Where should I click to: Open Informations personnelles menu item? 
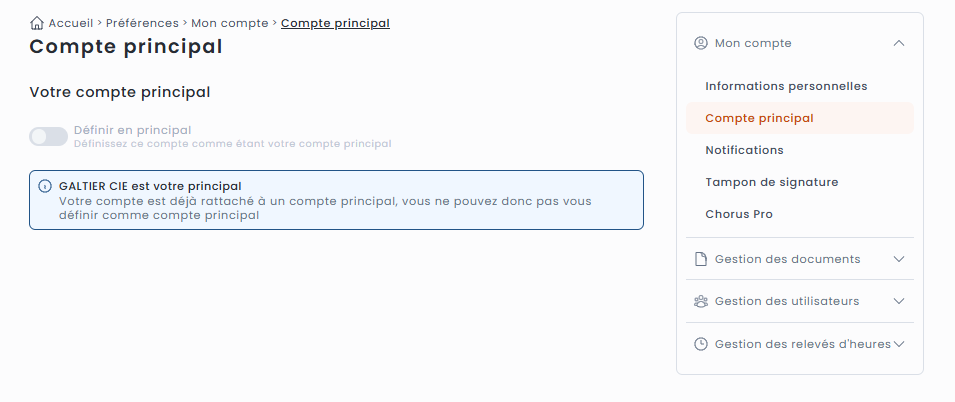pos(786,86)
